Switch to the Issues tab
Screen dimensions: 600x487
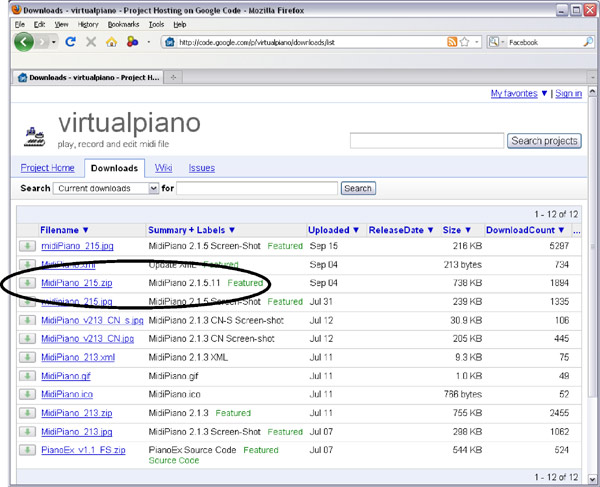click(202, 168)
